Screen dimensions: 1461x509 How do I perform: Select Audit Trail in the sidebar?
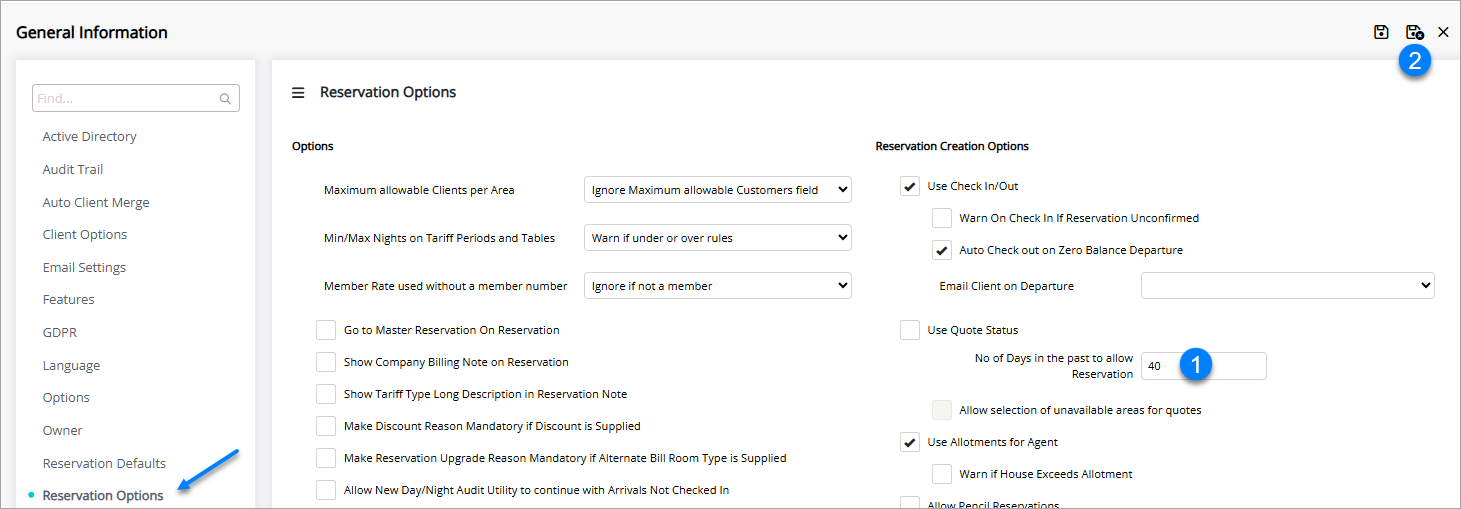coord(73,170)
